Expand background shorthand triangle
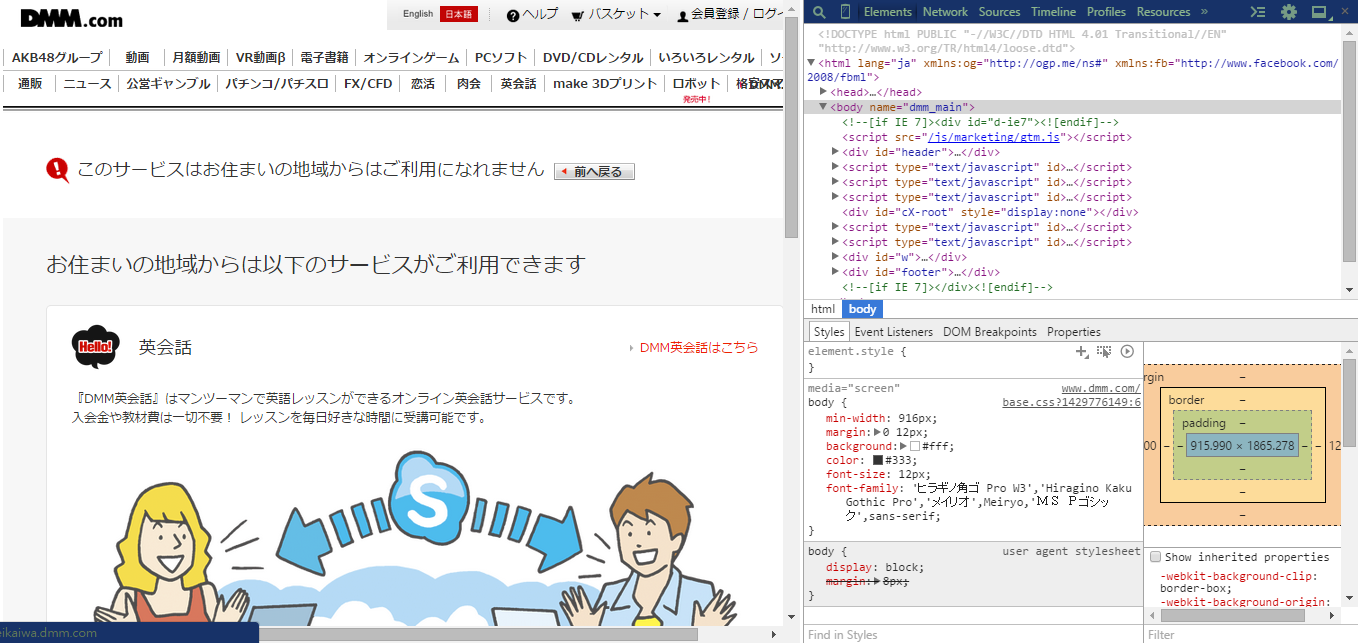Image resolution: width=1358 pixels, height=643 pixels. [903, 446]
